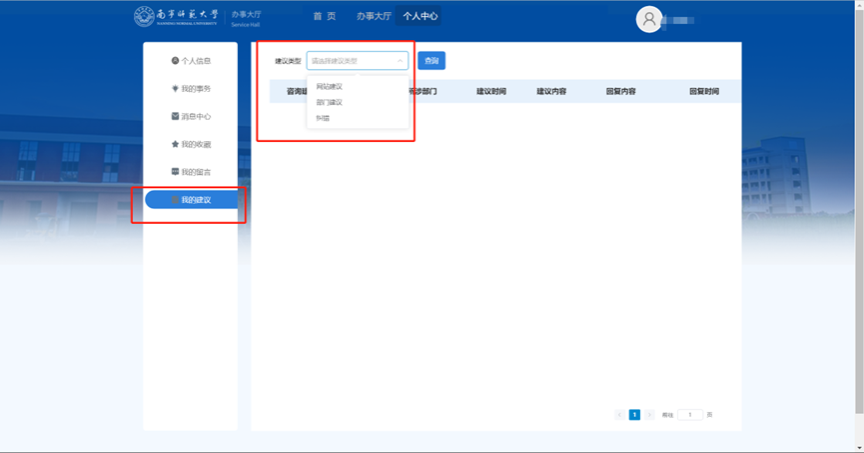Click the blue 查询 button

click(x=431, y=61)
